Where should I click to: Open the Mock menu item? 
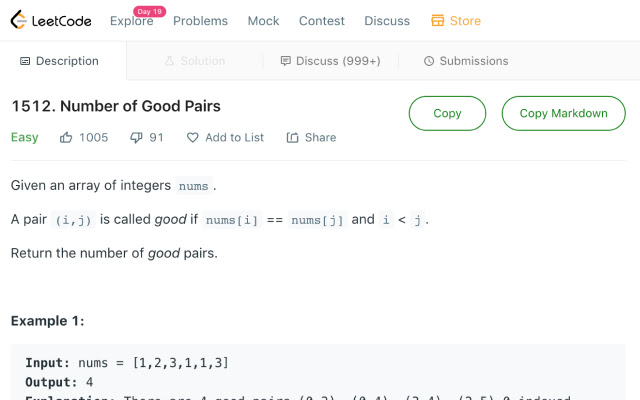point(263,21)
